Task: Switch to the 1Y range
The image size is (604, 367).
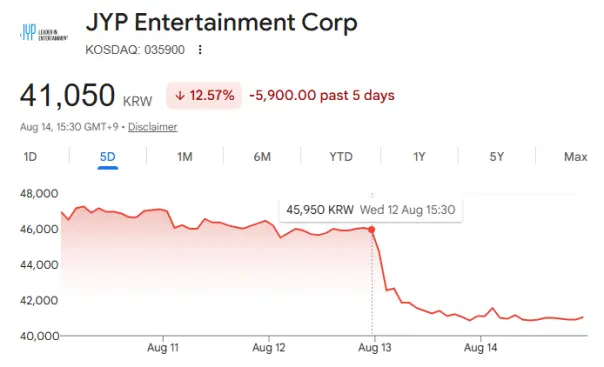Action: coord(419,157)
